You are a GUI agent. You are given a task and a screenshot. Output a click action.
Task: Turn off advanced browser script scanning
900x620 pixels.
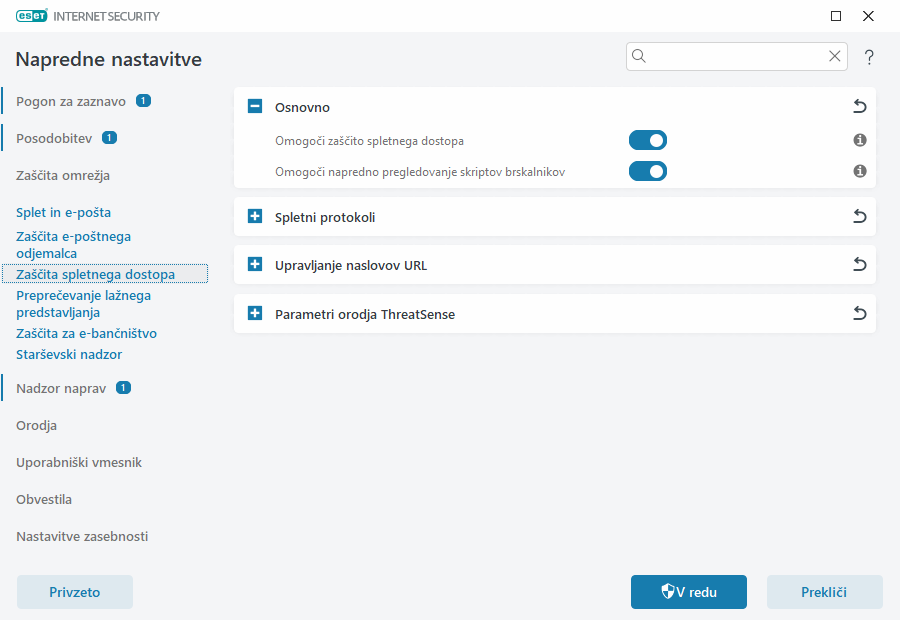pyautogui.click(x=648, y=171)
